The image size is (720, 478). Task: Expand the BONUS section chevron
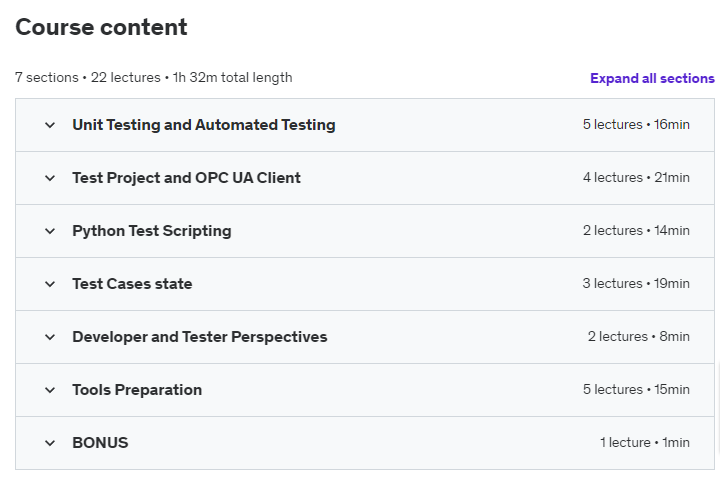pyautogui.click(x=50, y=443)
